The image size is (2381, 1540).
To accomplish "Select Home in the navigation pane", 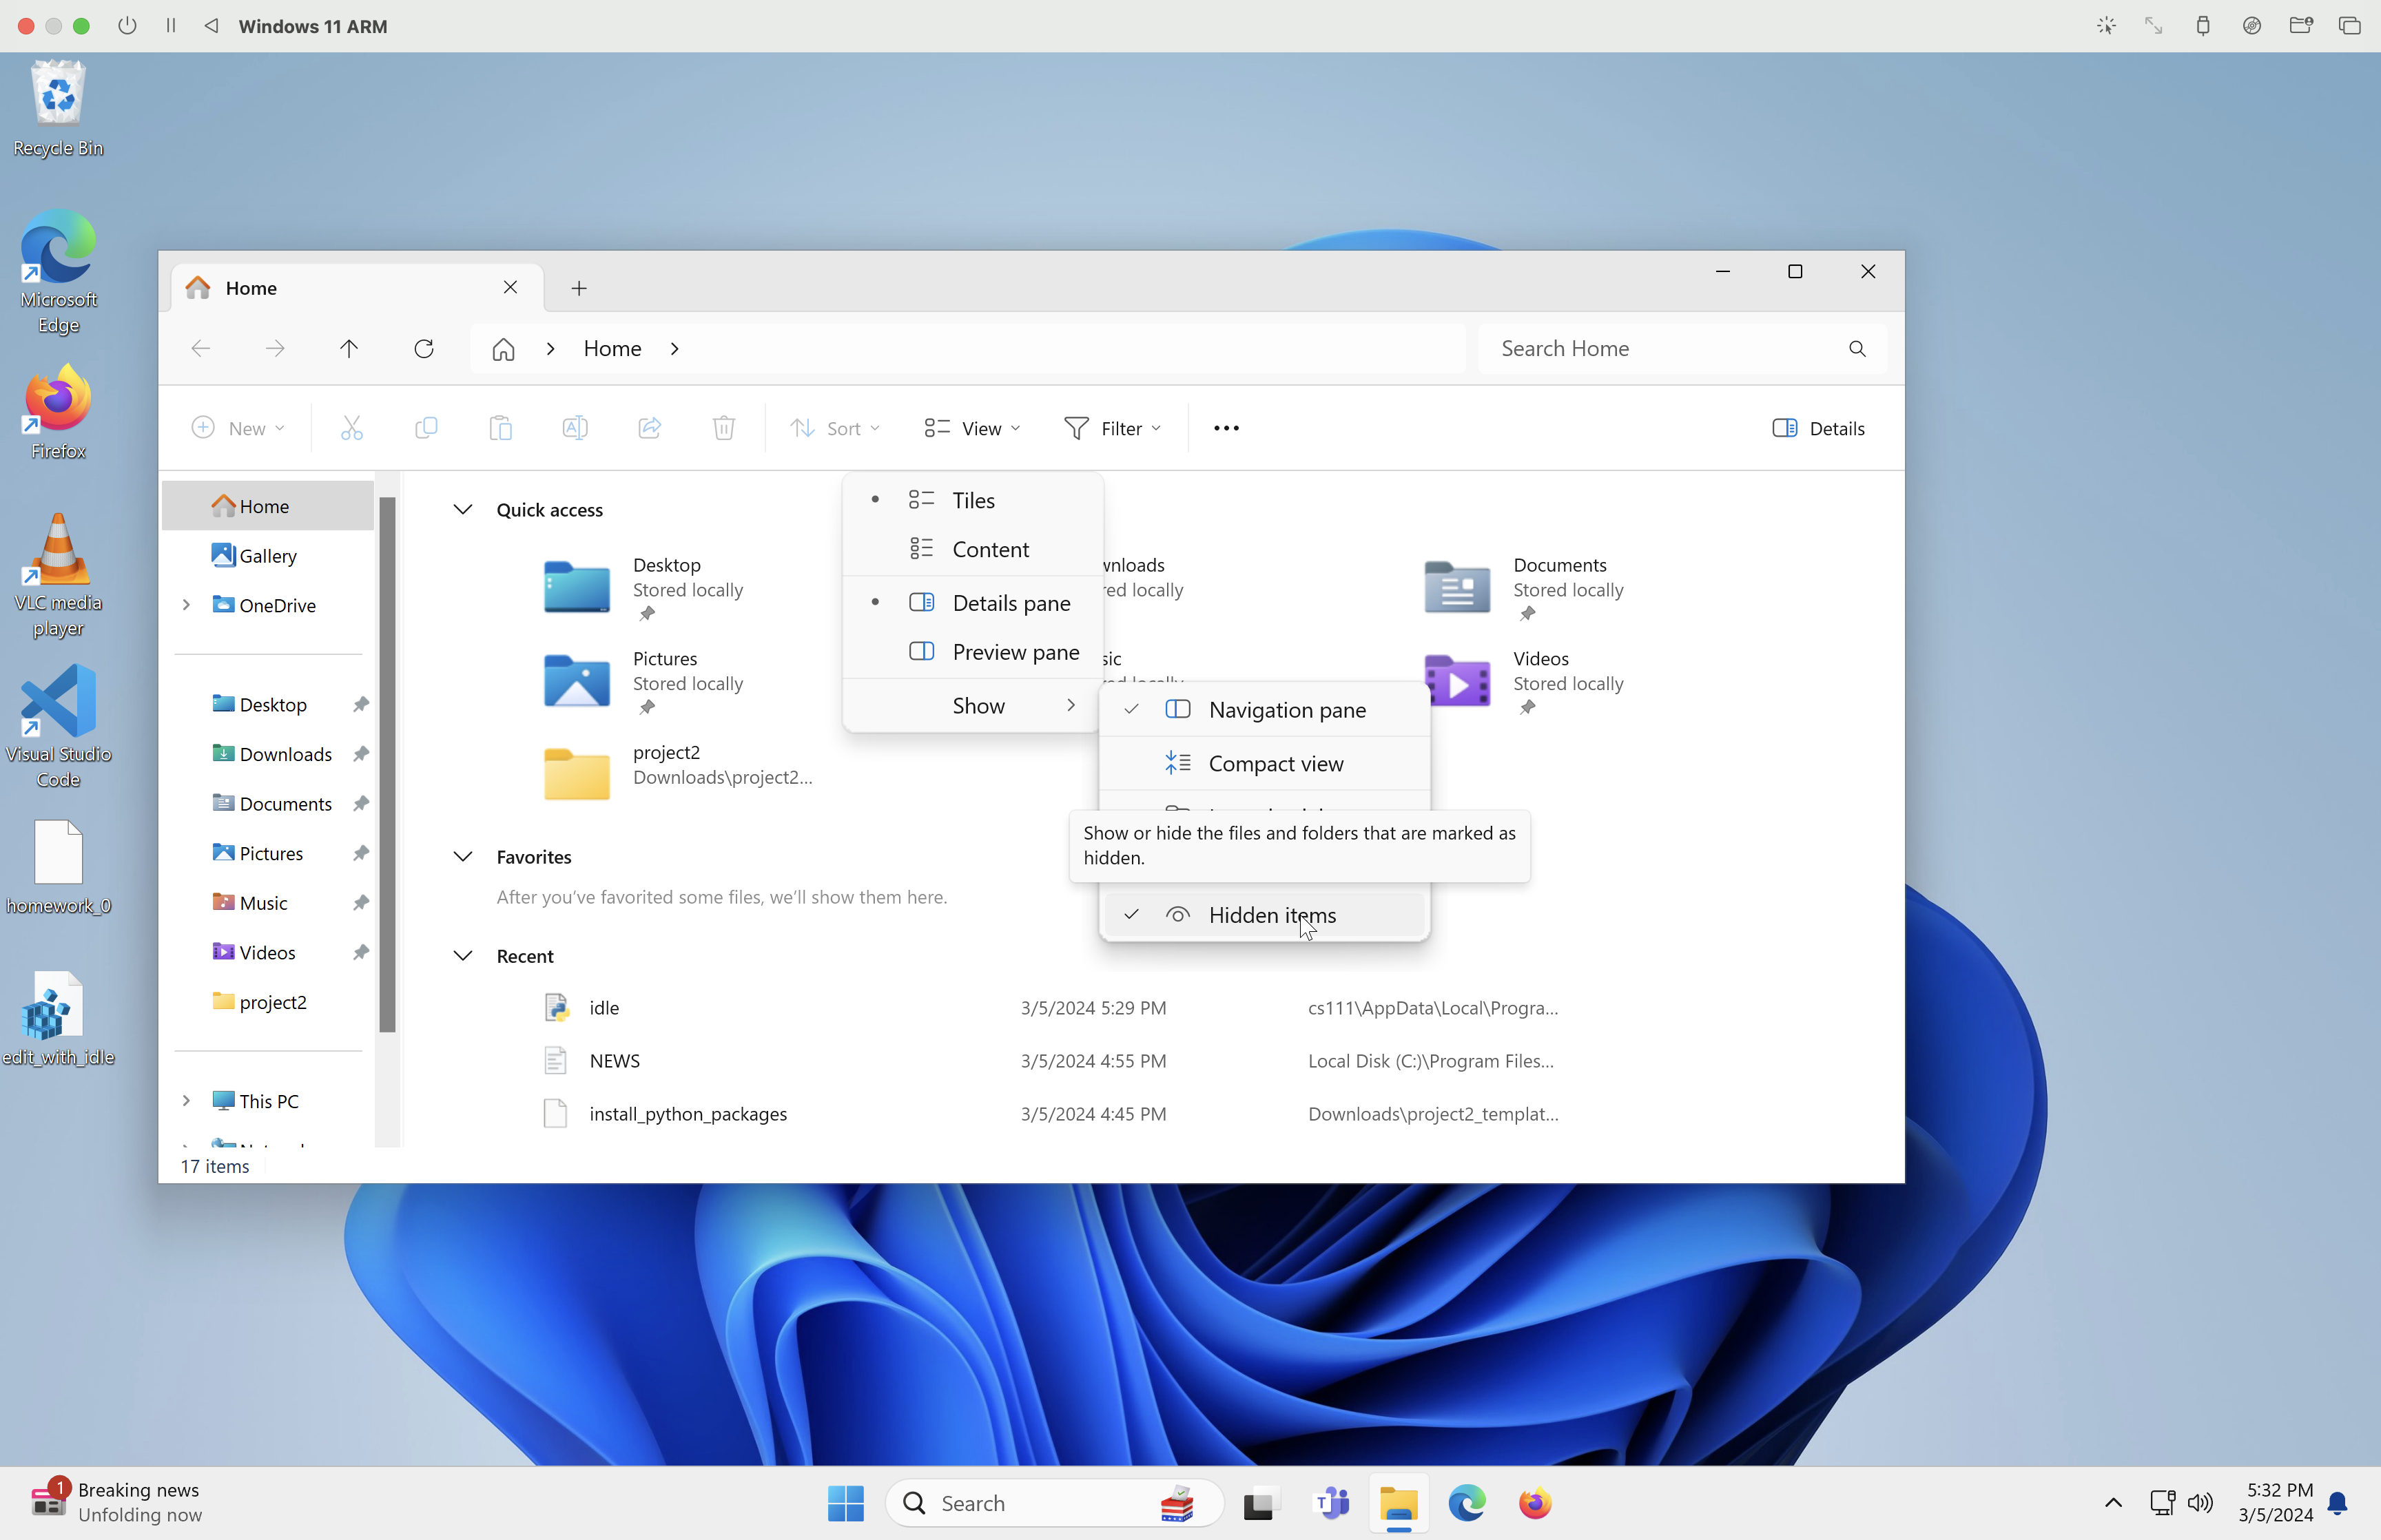I will 268,506.
